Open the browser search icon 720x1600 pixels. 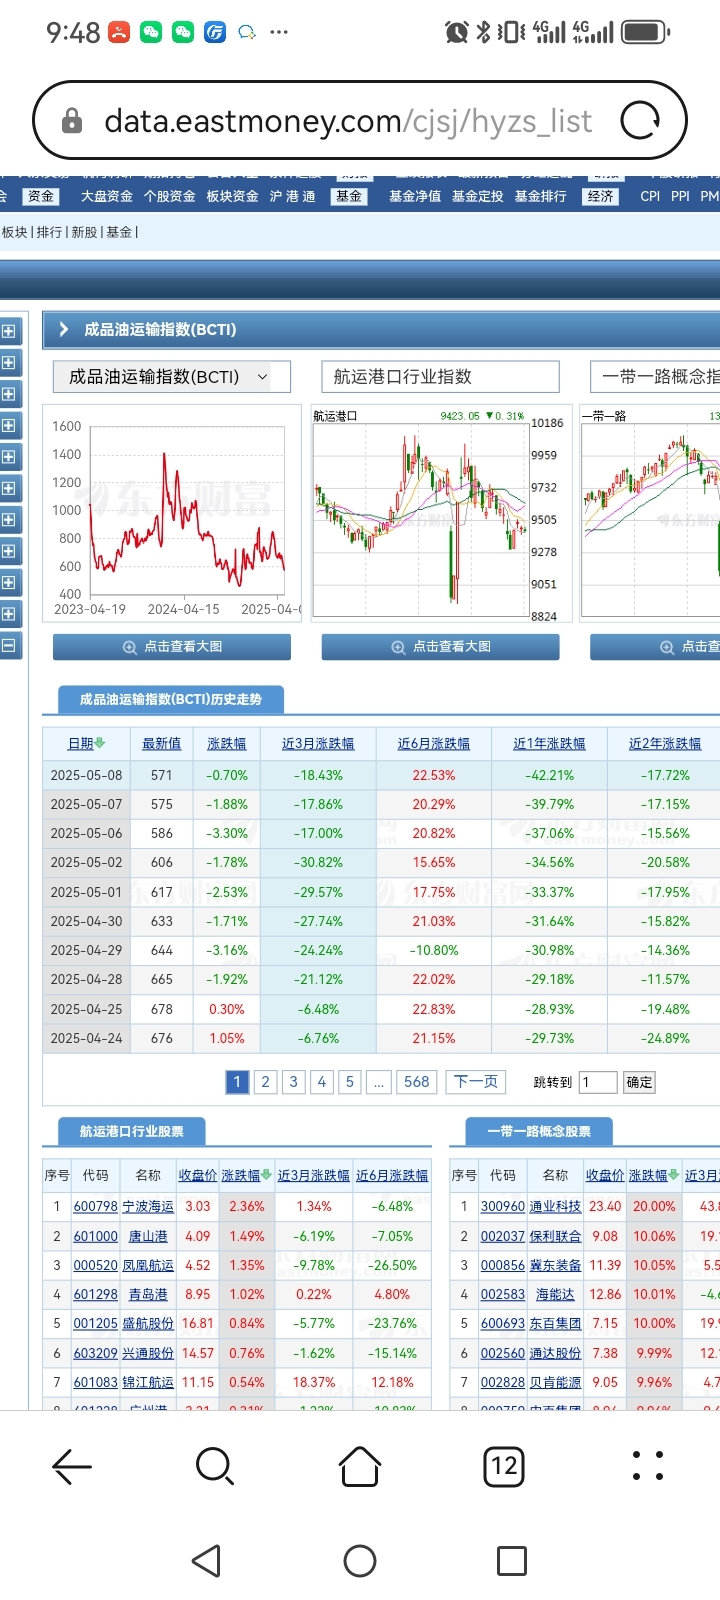pos(215,1466)
